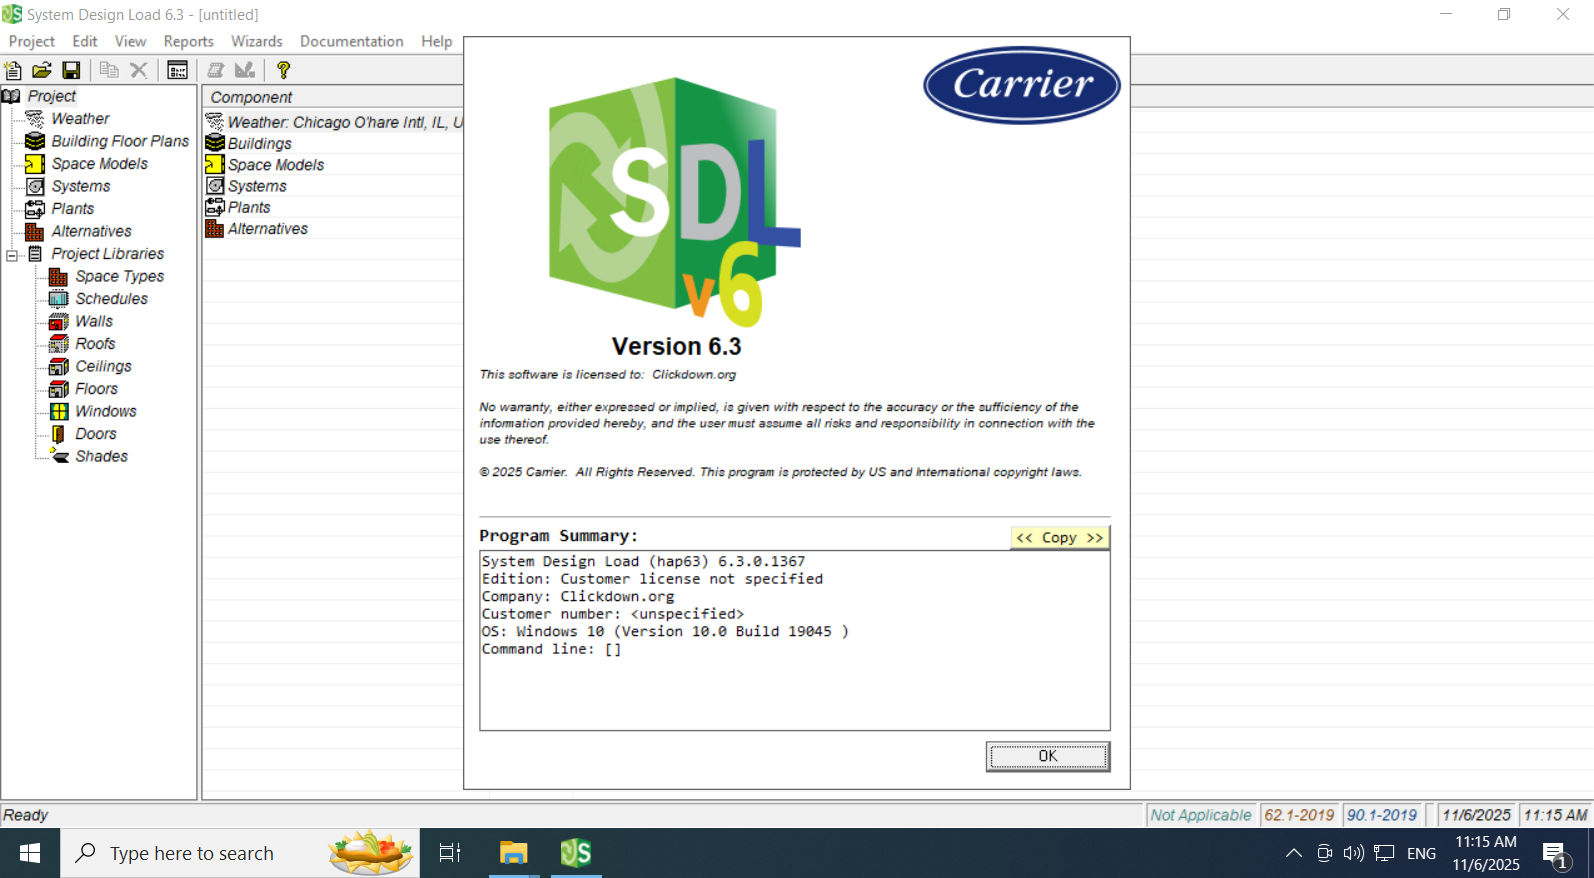The height and width of the screenshot is (878, 1594).
Task: Open the Documentation menu
Action: (352, 41)
